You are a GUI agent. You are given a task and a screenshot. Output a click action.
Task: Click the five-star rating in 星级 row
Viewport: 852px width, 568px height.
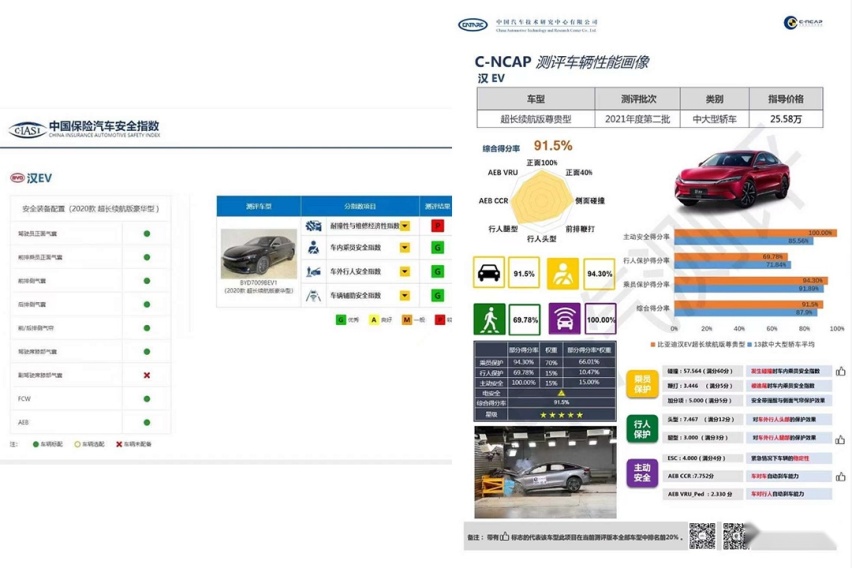(x=561, y=415)
